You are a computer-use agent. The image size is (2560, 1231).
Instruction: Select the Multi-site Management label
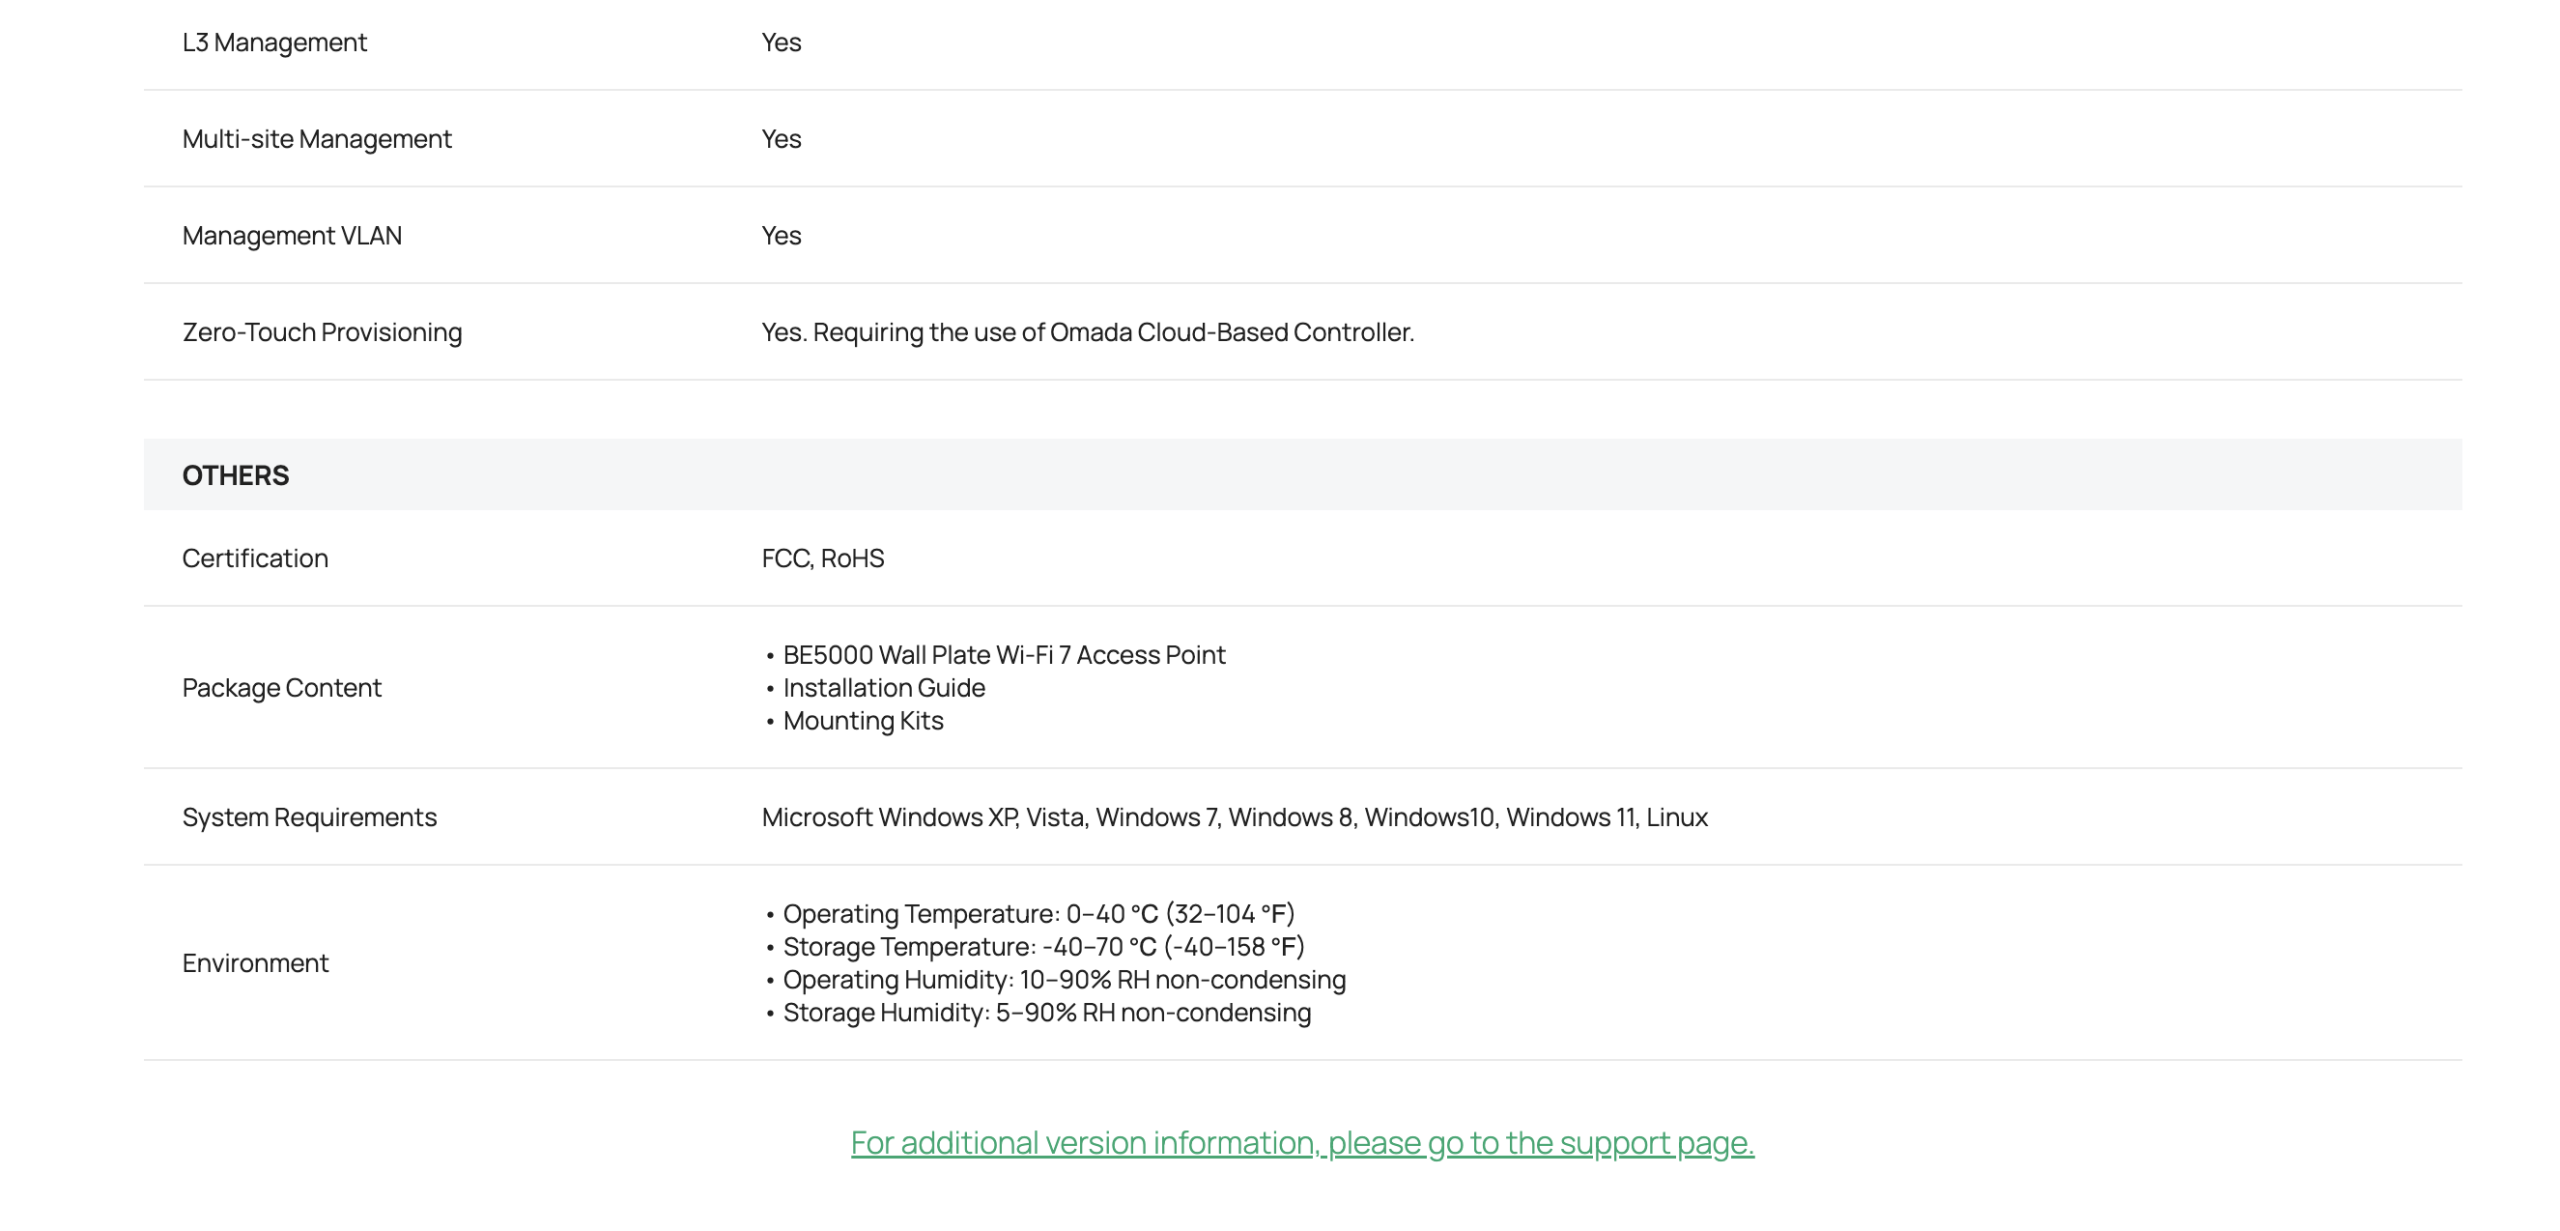point(316,139)
